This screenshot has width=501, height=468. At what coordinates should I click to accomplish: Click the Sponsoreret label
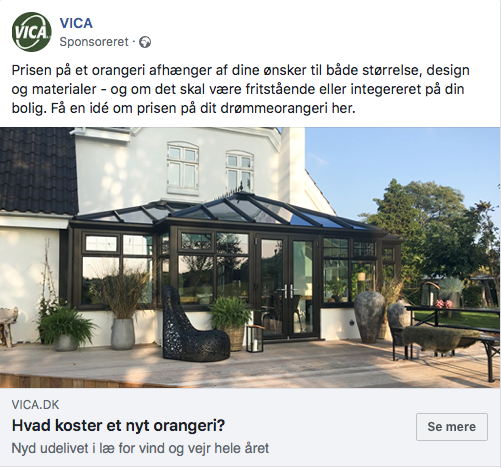[x=94, y=42]
